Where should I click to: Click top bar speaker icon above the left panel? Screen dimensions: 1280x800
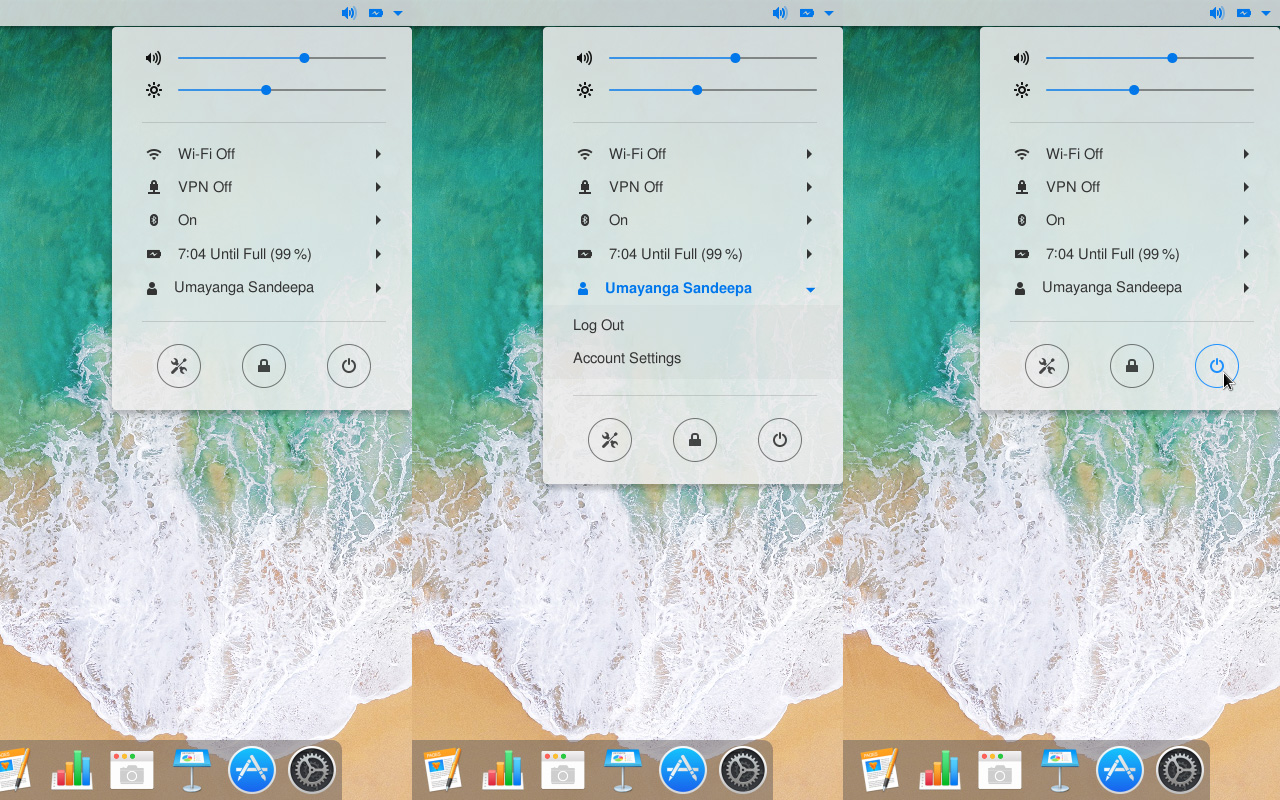tap(348, 13)
